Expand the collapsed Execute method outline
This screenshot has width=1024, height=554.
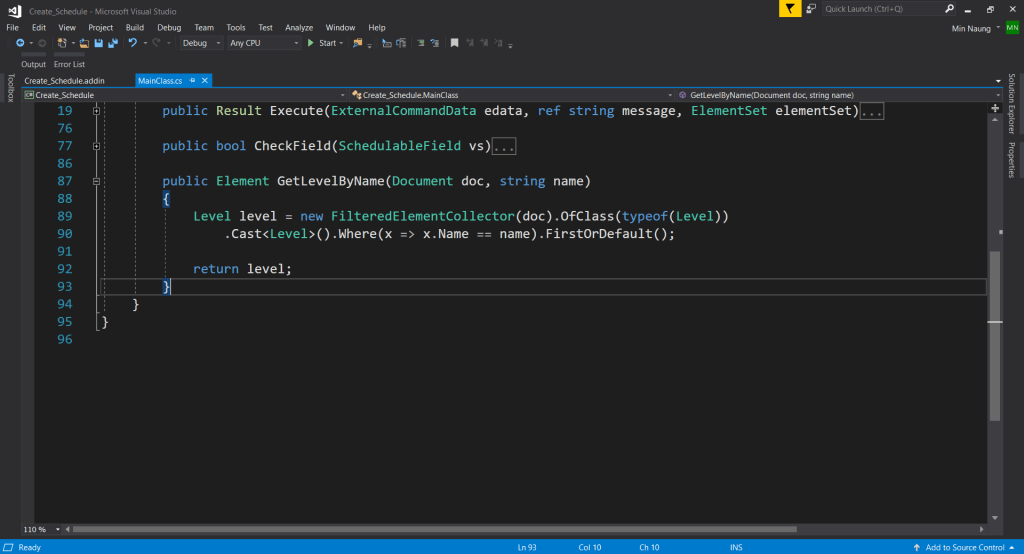pos(96,111)
